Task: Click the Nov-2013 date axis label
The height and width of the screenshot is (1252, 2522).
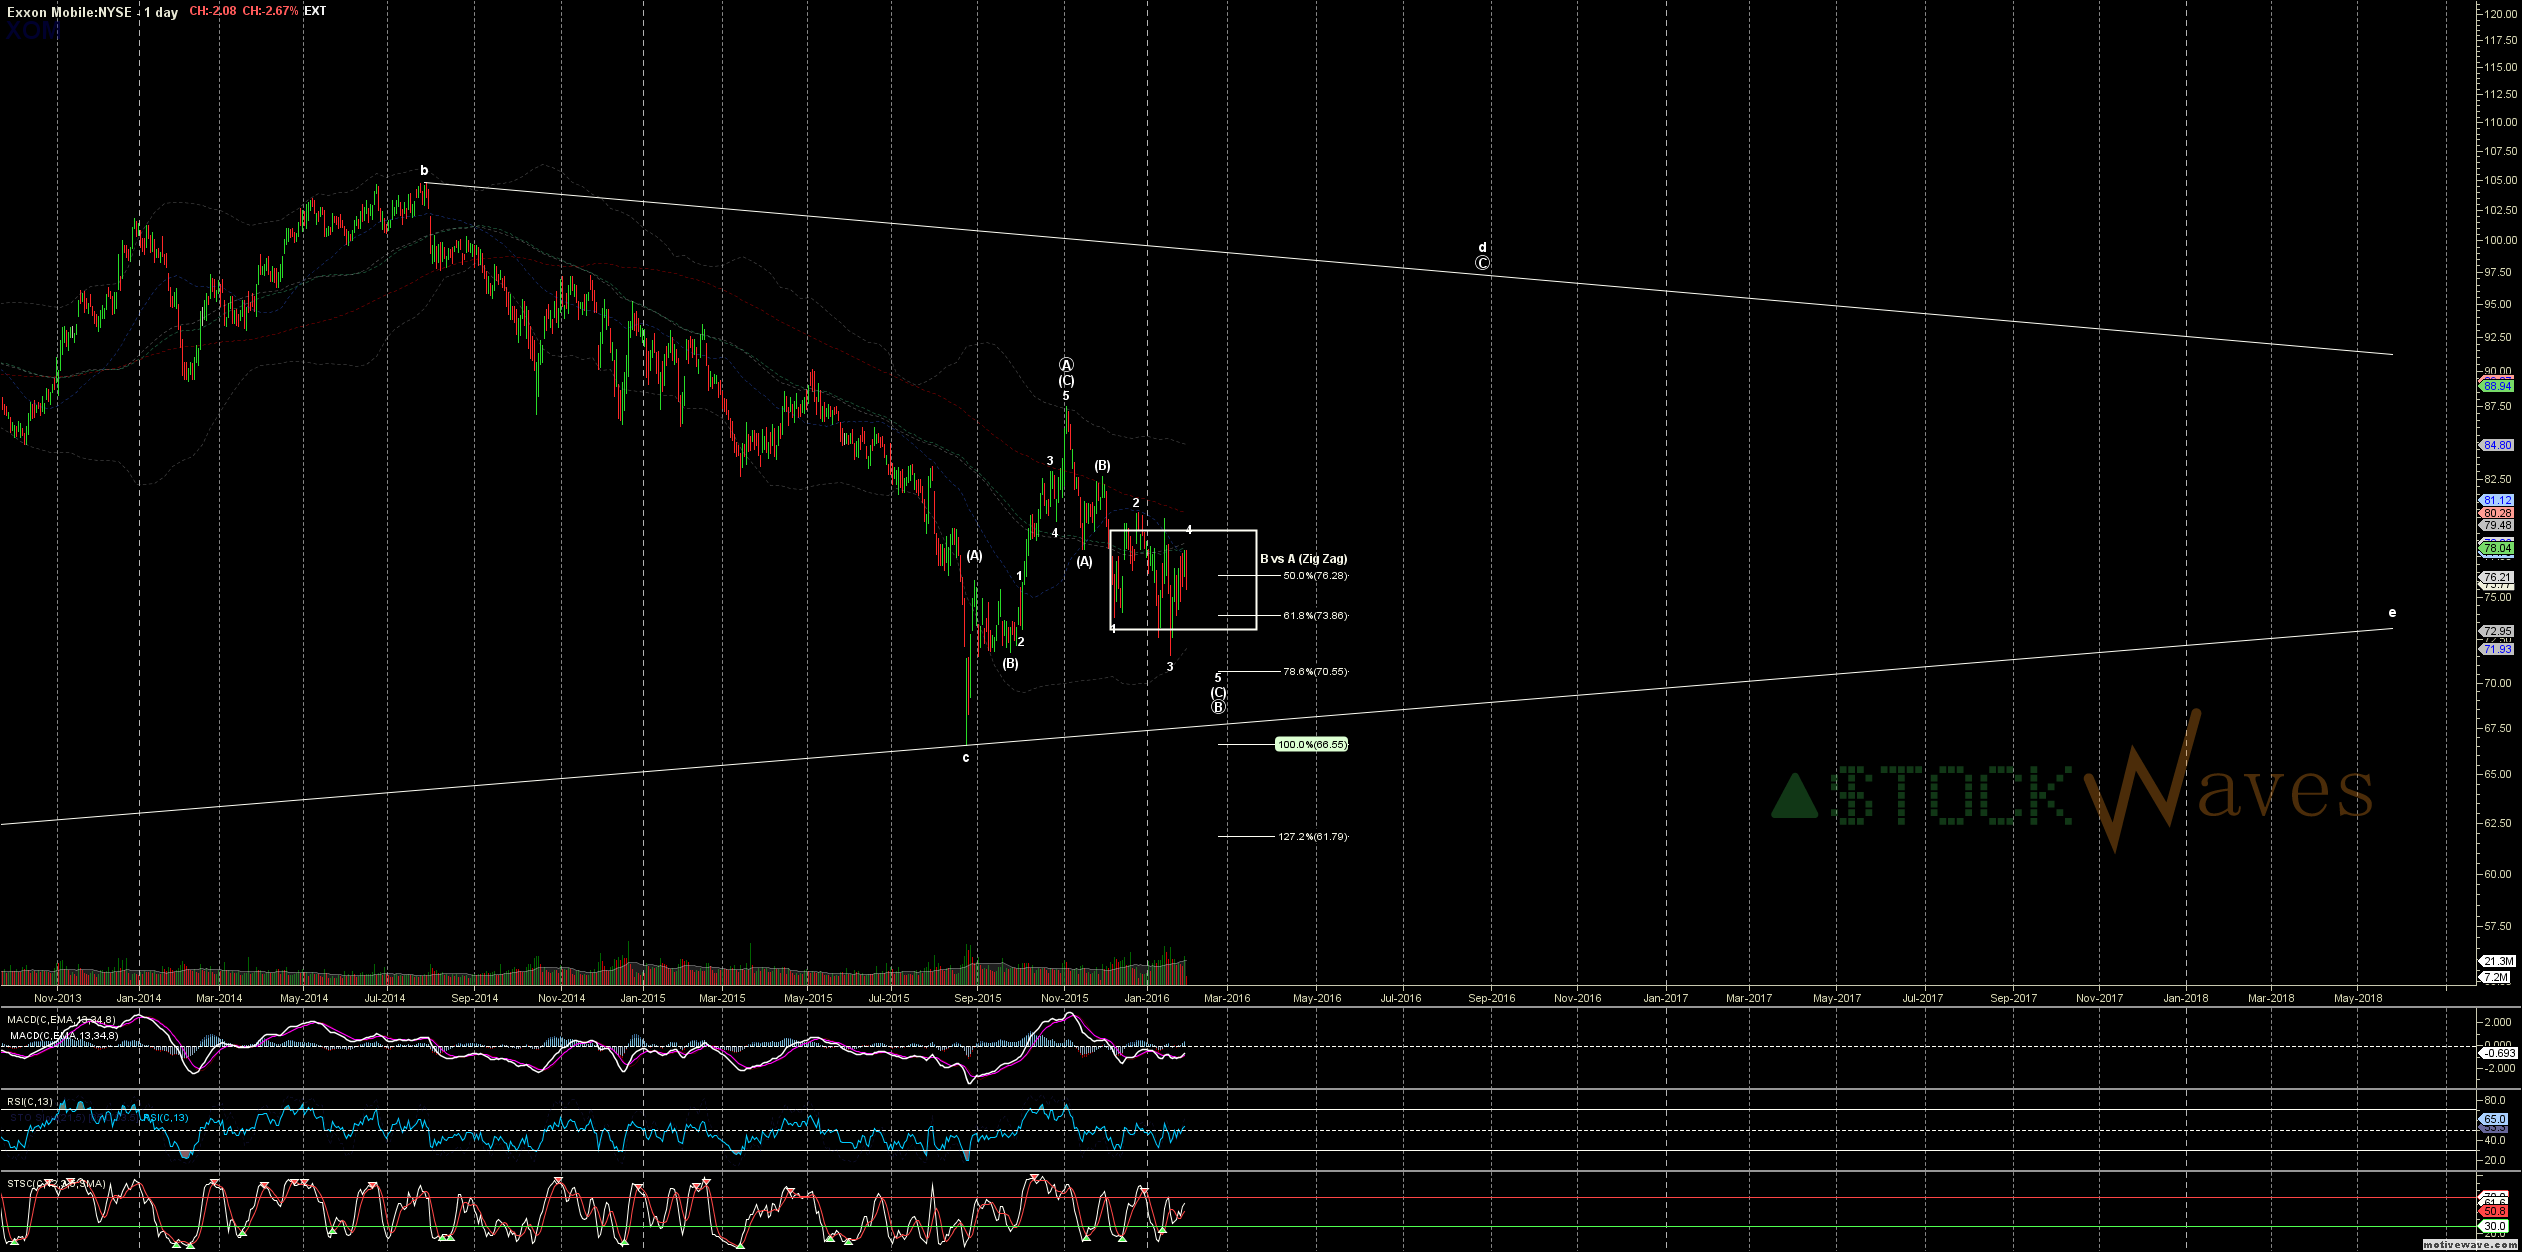Action: (x=58, y=998)
